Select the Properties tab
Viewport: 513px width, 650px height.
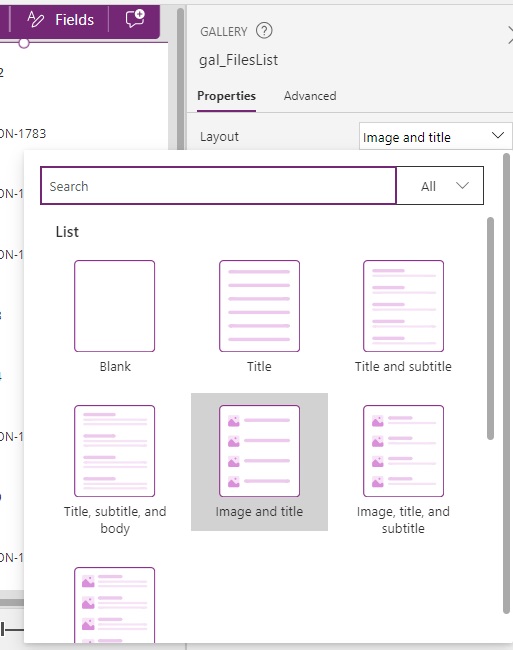226,96
